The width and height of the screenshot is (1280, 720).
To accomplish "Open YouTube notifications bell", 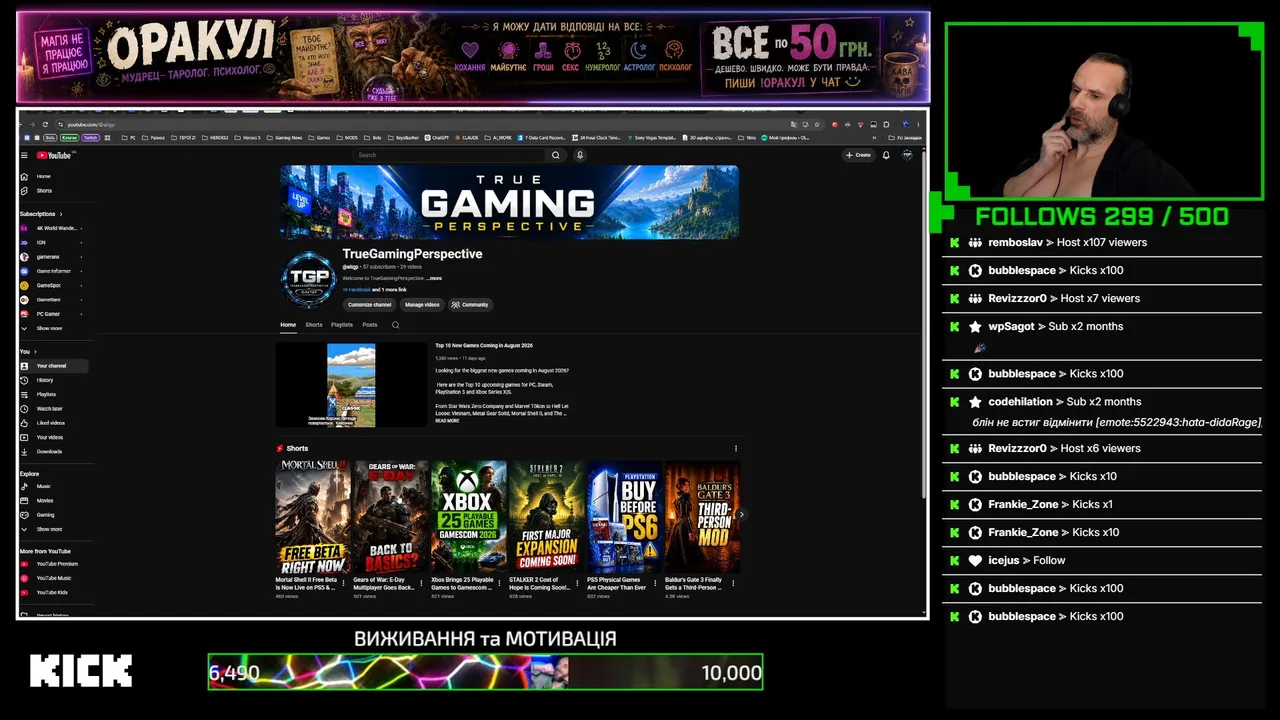I will pos(886,155).
